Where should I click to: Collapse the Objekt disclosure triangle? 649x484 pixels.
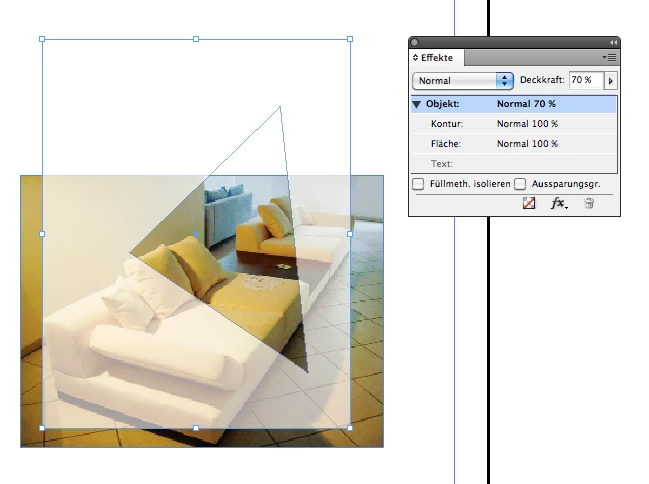click(x=416, y=104)
